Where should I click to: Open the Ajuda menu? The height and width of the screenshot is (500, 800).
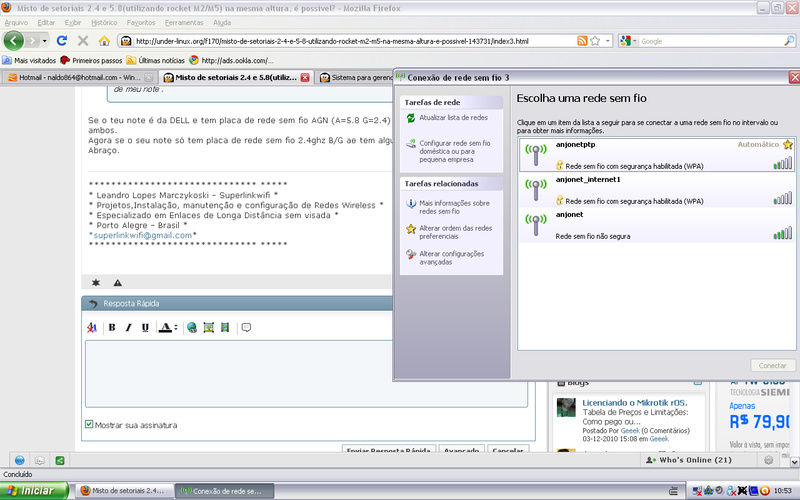coord(222,22)
